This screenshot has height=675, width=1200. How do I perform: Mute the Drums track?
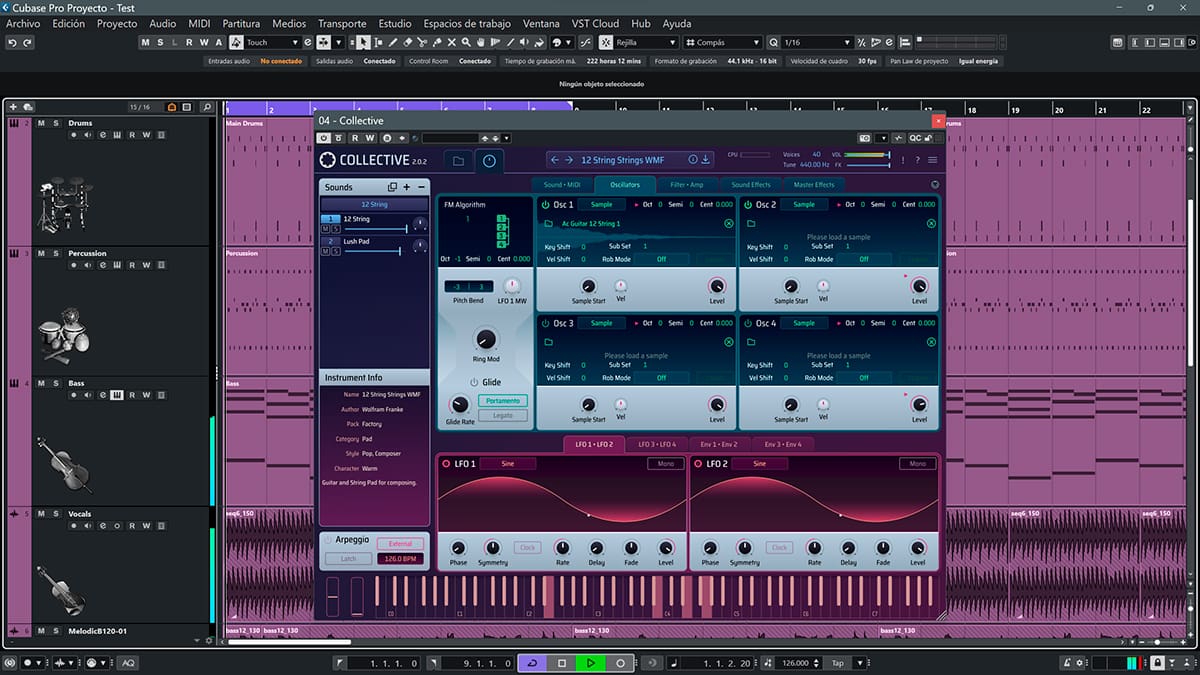pos(41,123)
